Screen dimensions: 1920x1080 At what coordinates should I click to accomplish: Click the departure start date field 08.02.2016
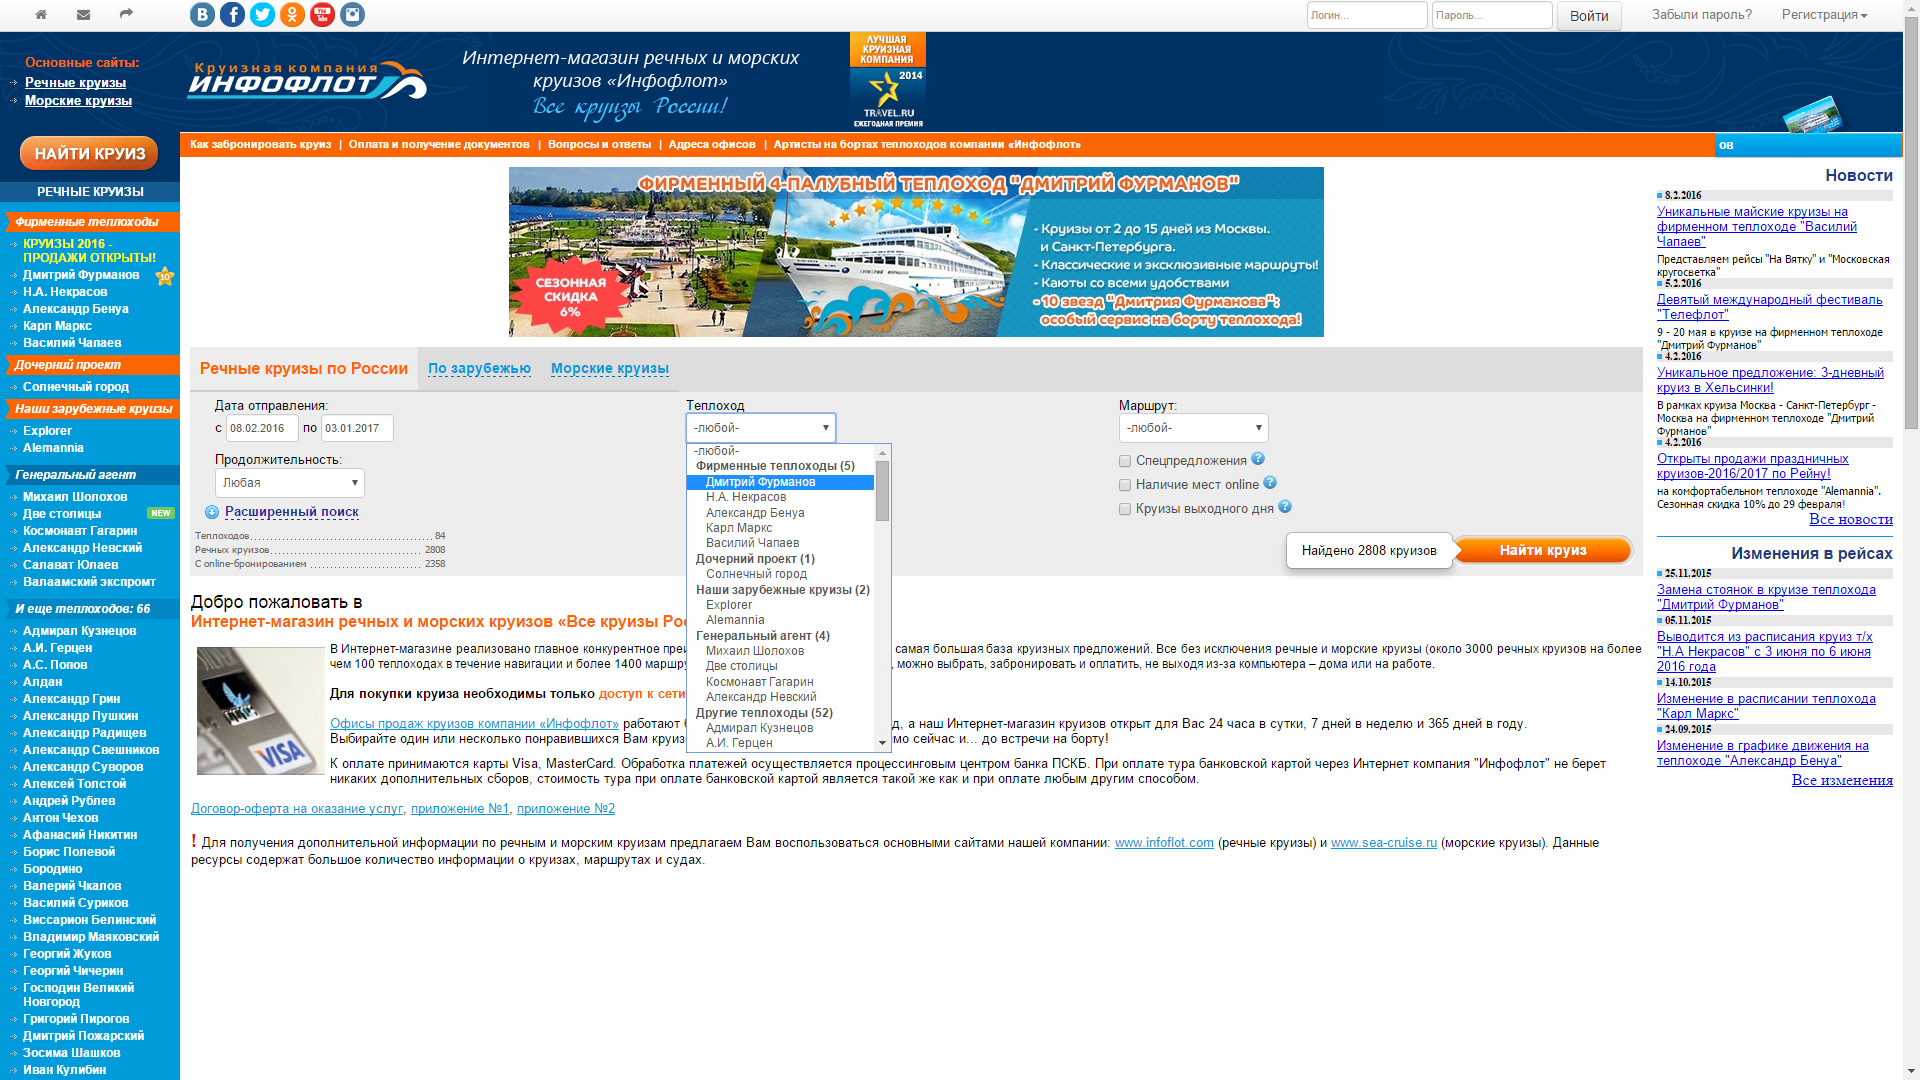[262, 428]
